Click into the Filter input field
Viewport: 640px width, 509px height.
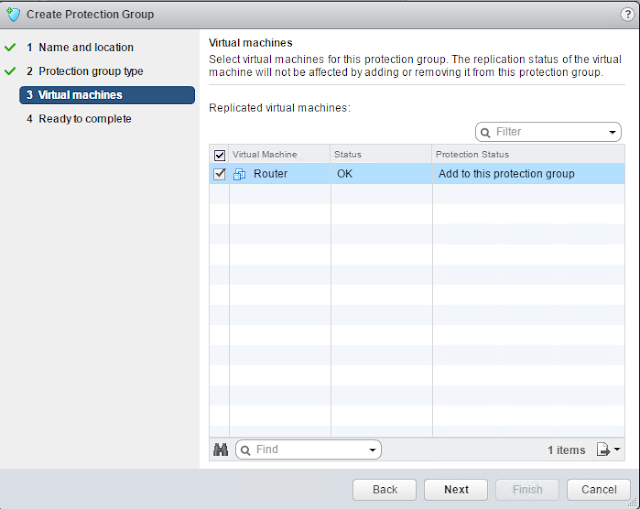click(x=548, y=132)
